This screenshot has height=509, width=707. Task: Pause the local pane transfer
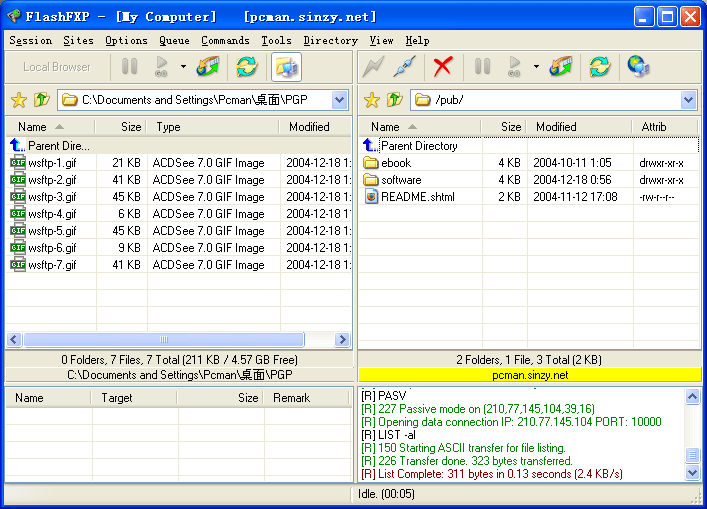pos(129,67)
